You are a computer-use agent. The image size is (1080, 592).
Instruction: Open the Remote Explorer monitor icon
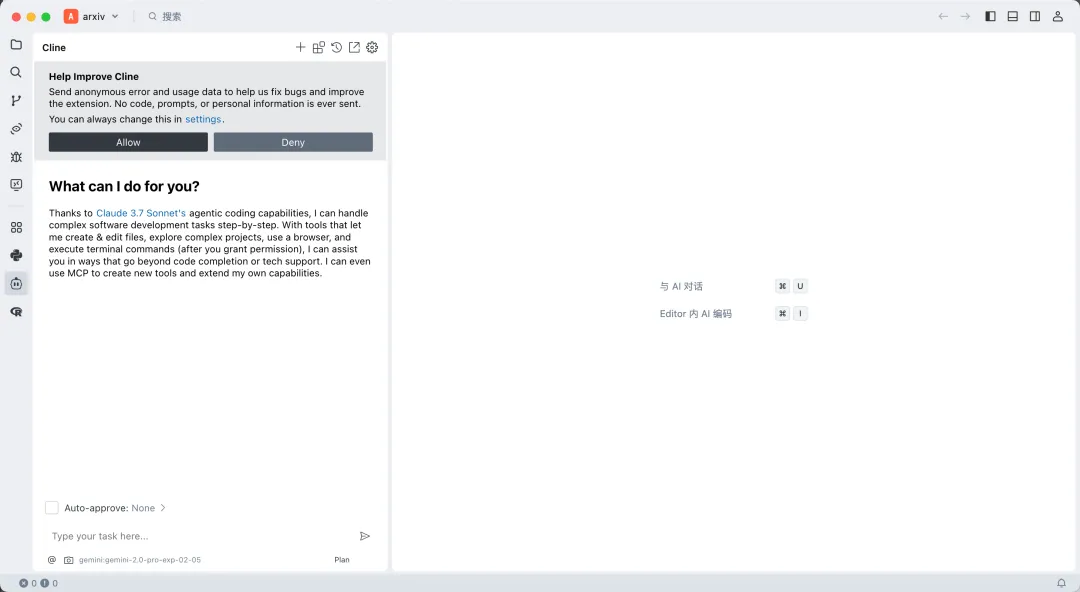click(17, 185)
